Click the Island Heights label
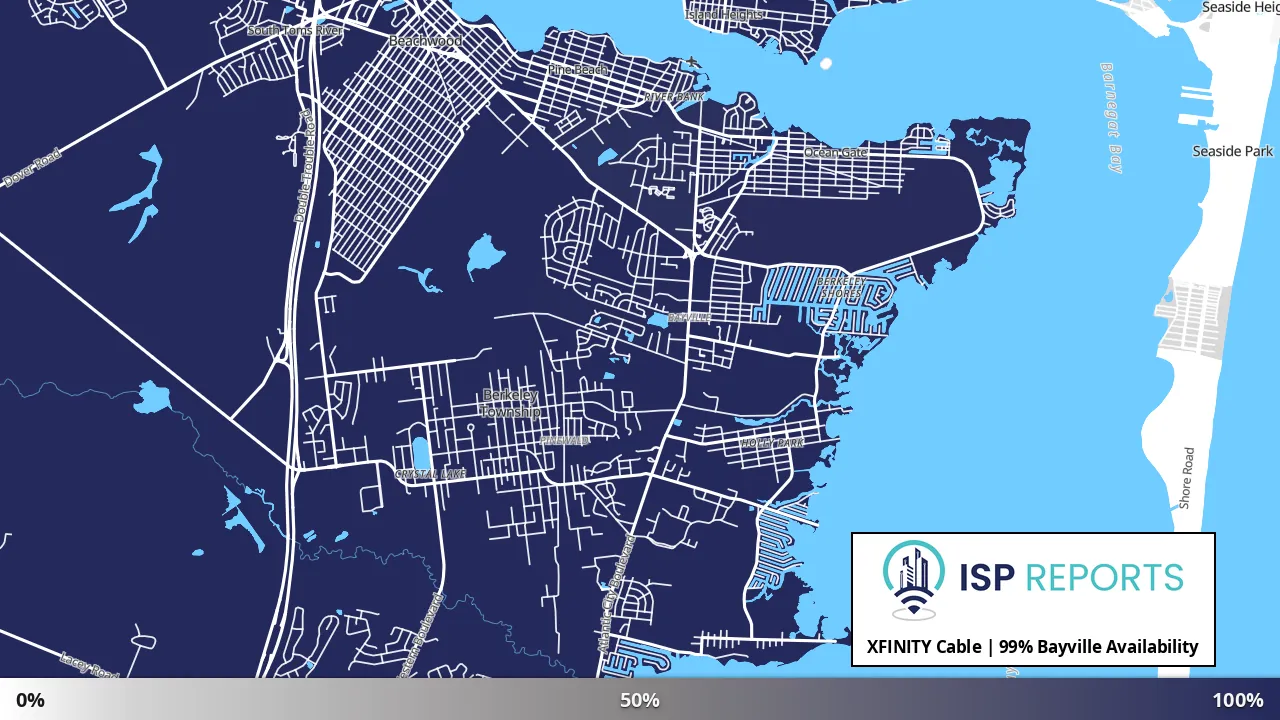The image size is (1280, 720). pyautogui.click(x=724, y=14)
